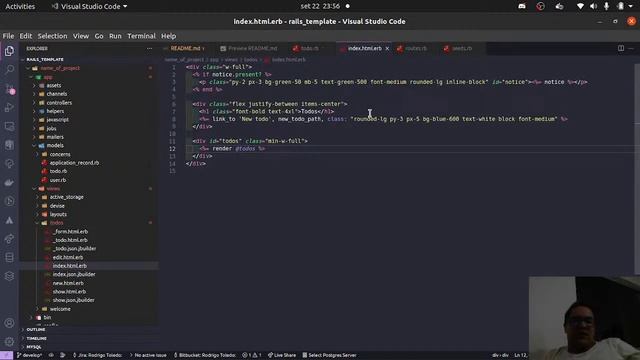Open application_record.rb file
640x360 pixels.
click(x=74, y=163)
